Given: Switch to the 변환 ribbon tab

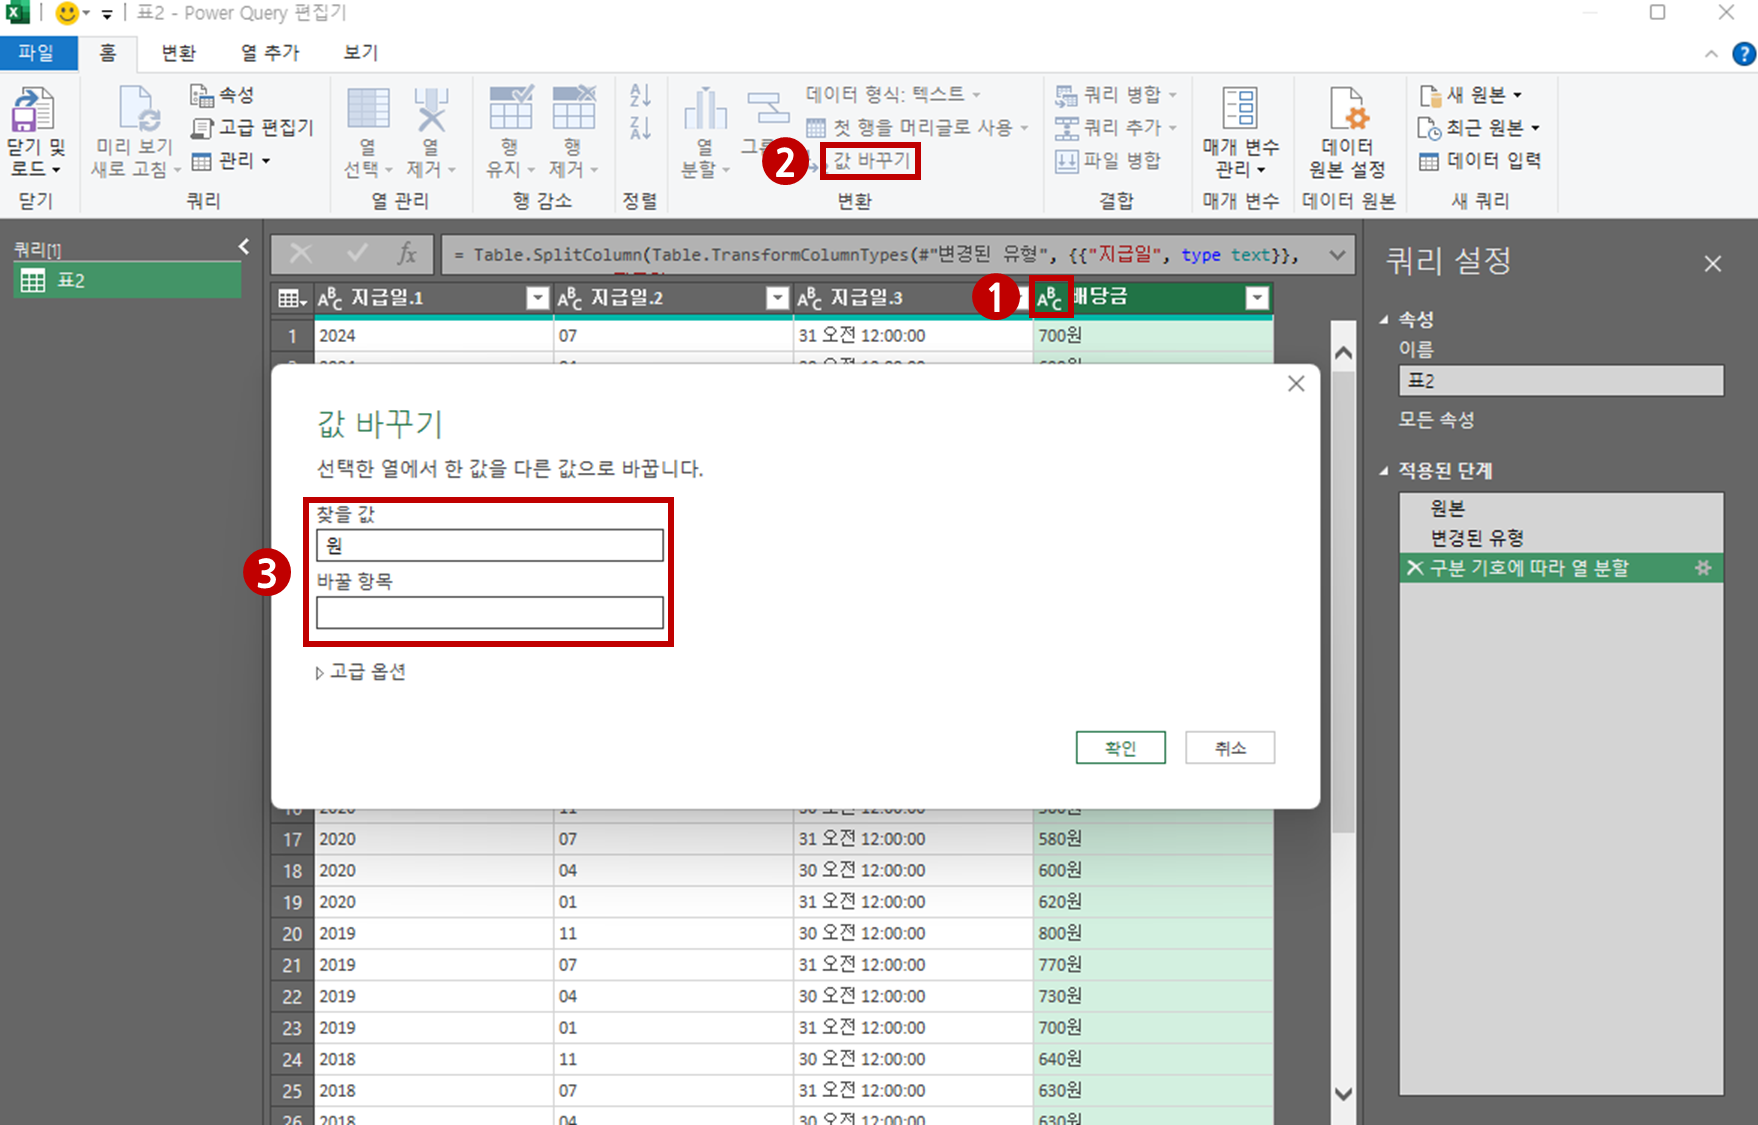Looking at the screenshot, I should (178, 53).
